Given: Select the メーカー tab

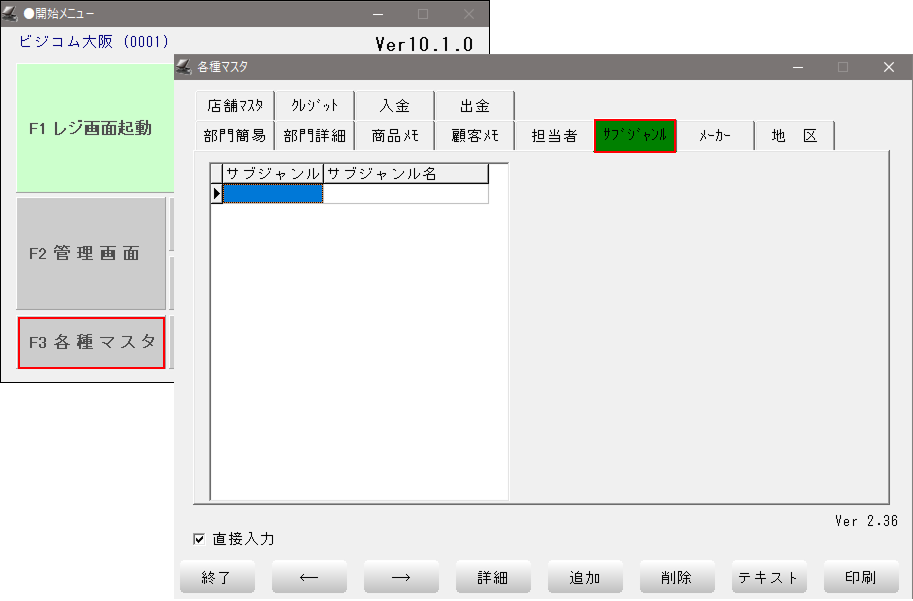Looking at the screenshot, I should [x=715, y=136].
